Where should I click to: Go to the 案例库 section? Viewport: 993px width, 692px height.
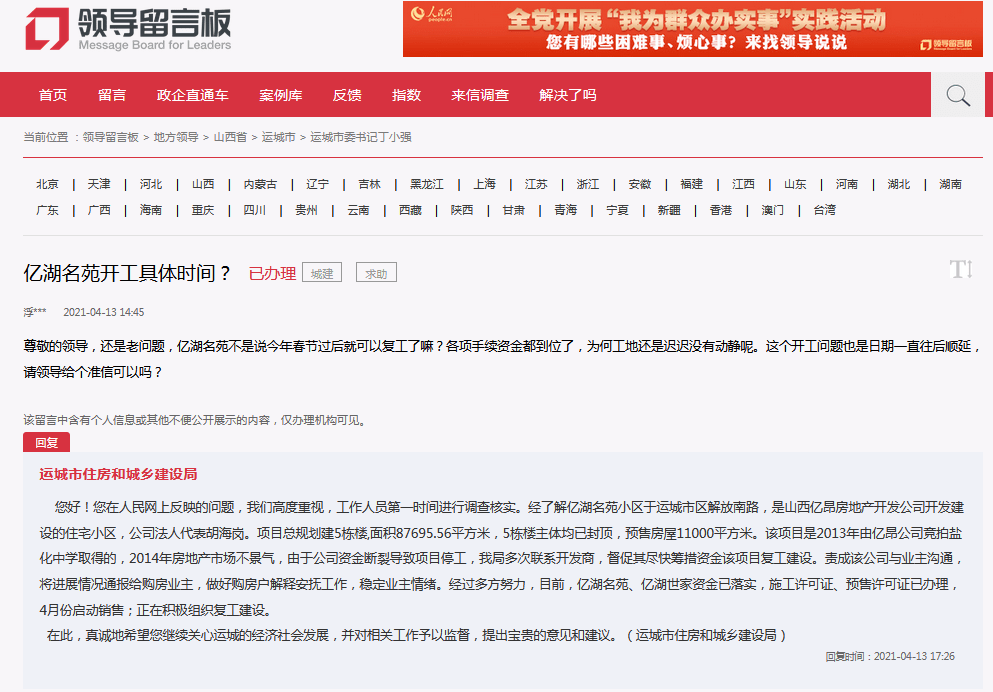click(x=280, y=94)
